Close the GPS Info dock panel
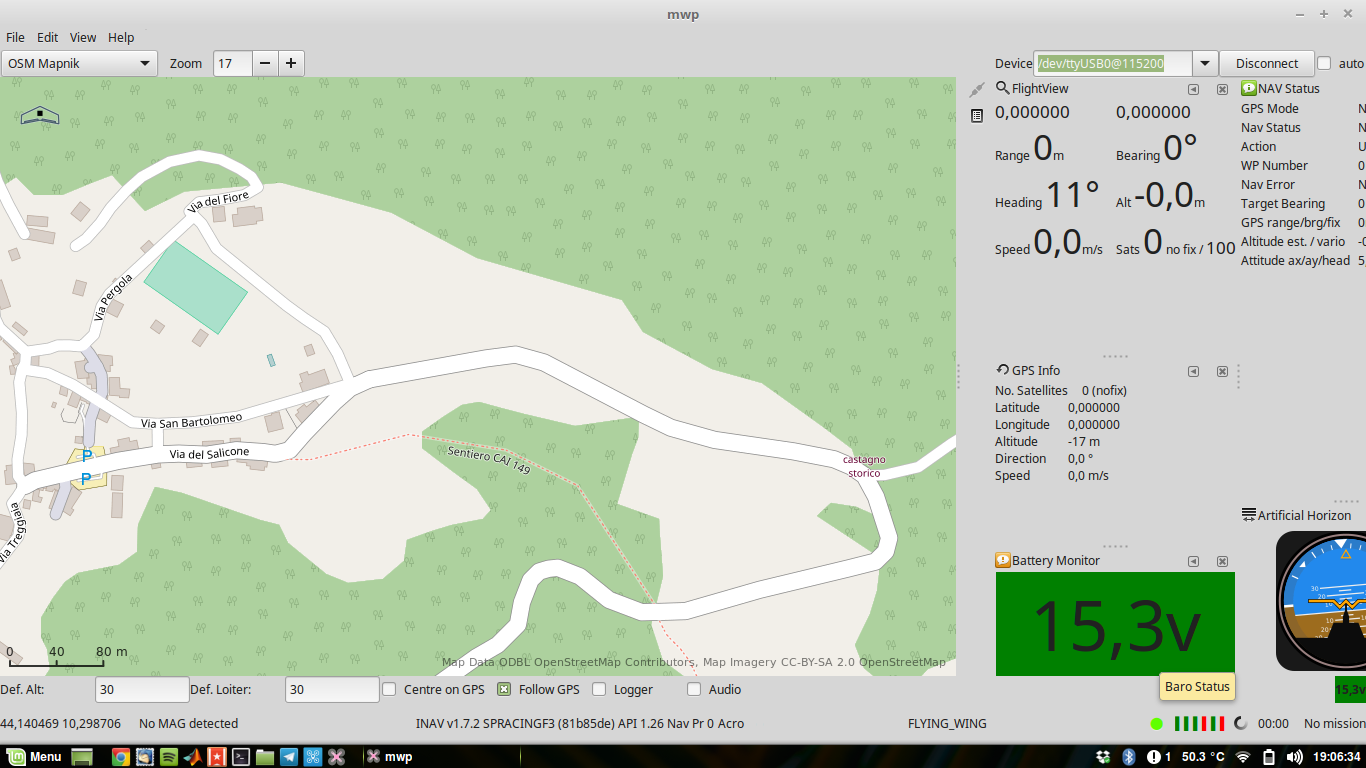This screenshot has width=1366, height=768. pos(1222,371)
